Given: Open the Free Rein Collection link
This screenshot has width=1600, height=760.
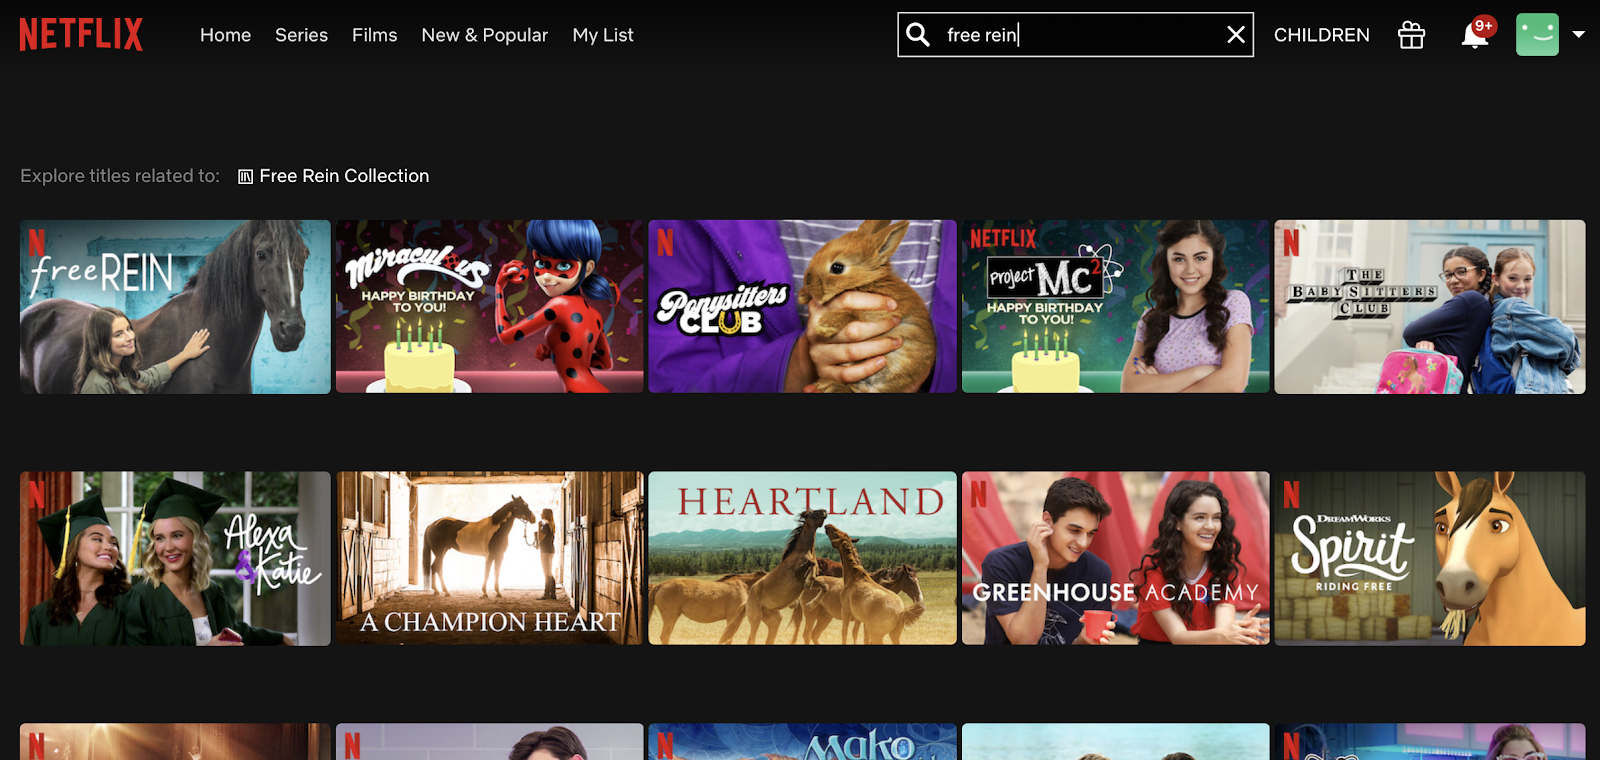Looking at the screenshot, I should click(x=344, y=176).
